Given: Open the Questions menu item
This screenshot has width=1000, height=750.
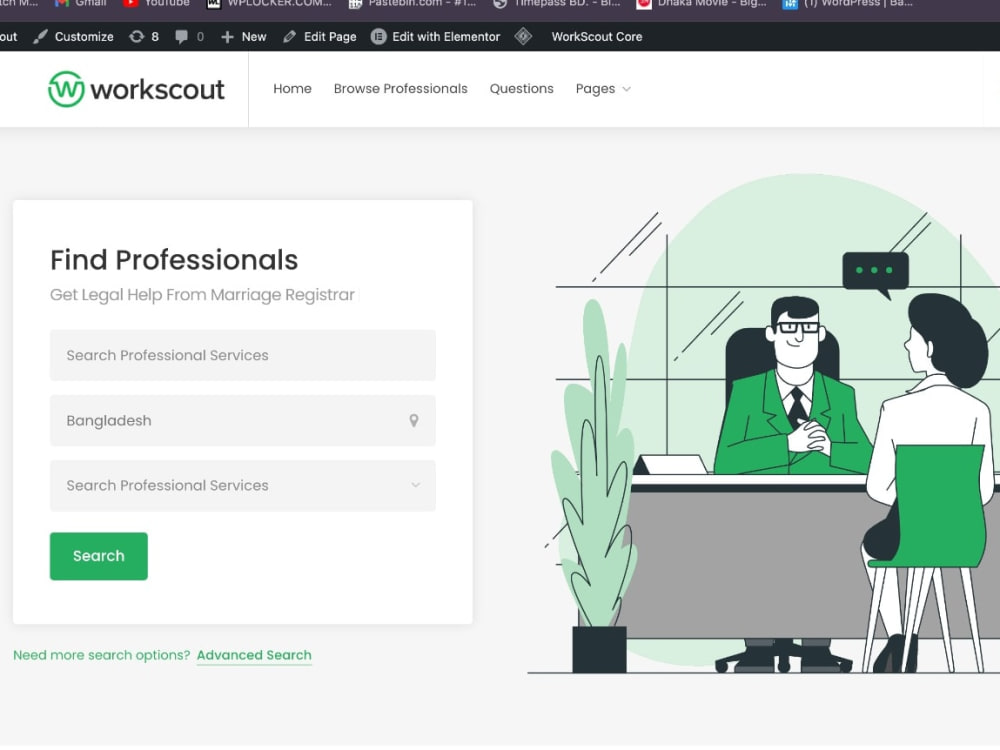Looking at the screenshot, I should point(521,89).
